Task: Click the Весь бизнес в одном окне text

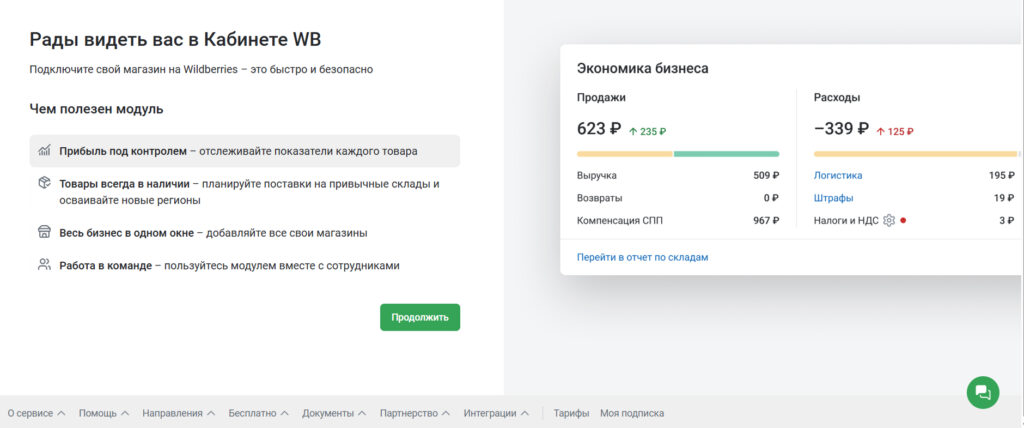Action: point(213,233)
